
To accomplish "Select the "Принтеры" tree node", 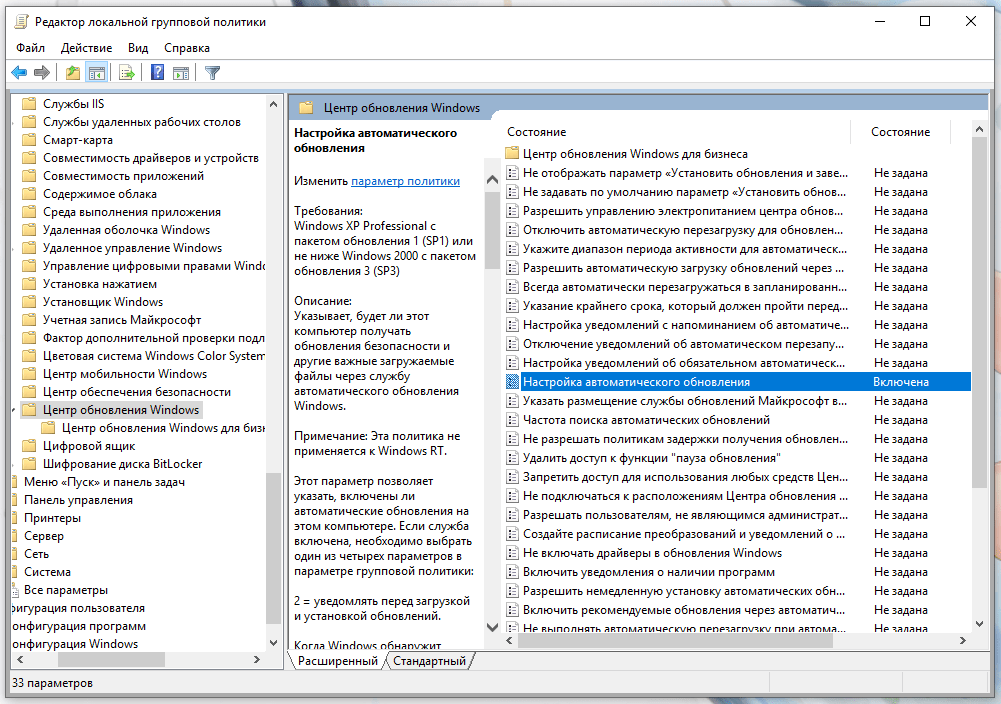I will (52, 518).
